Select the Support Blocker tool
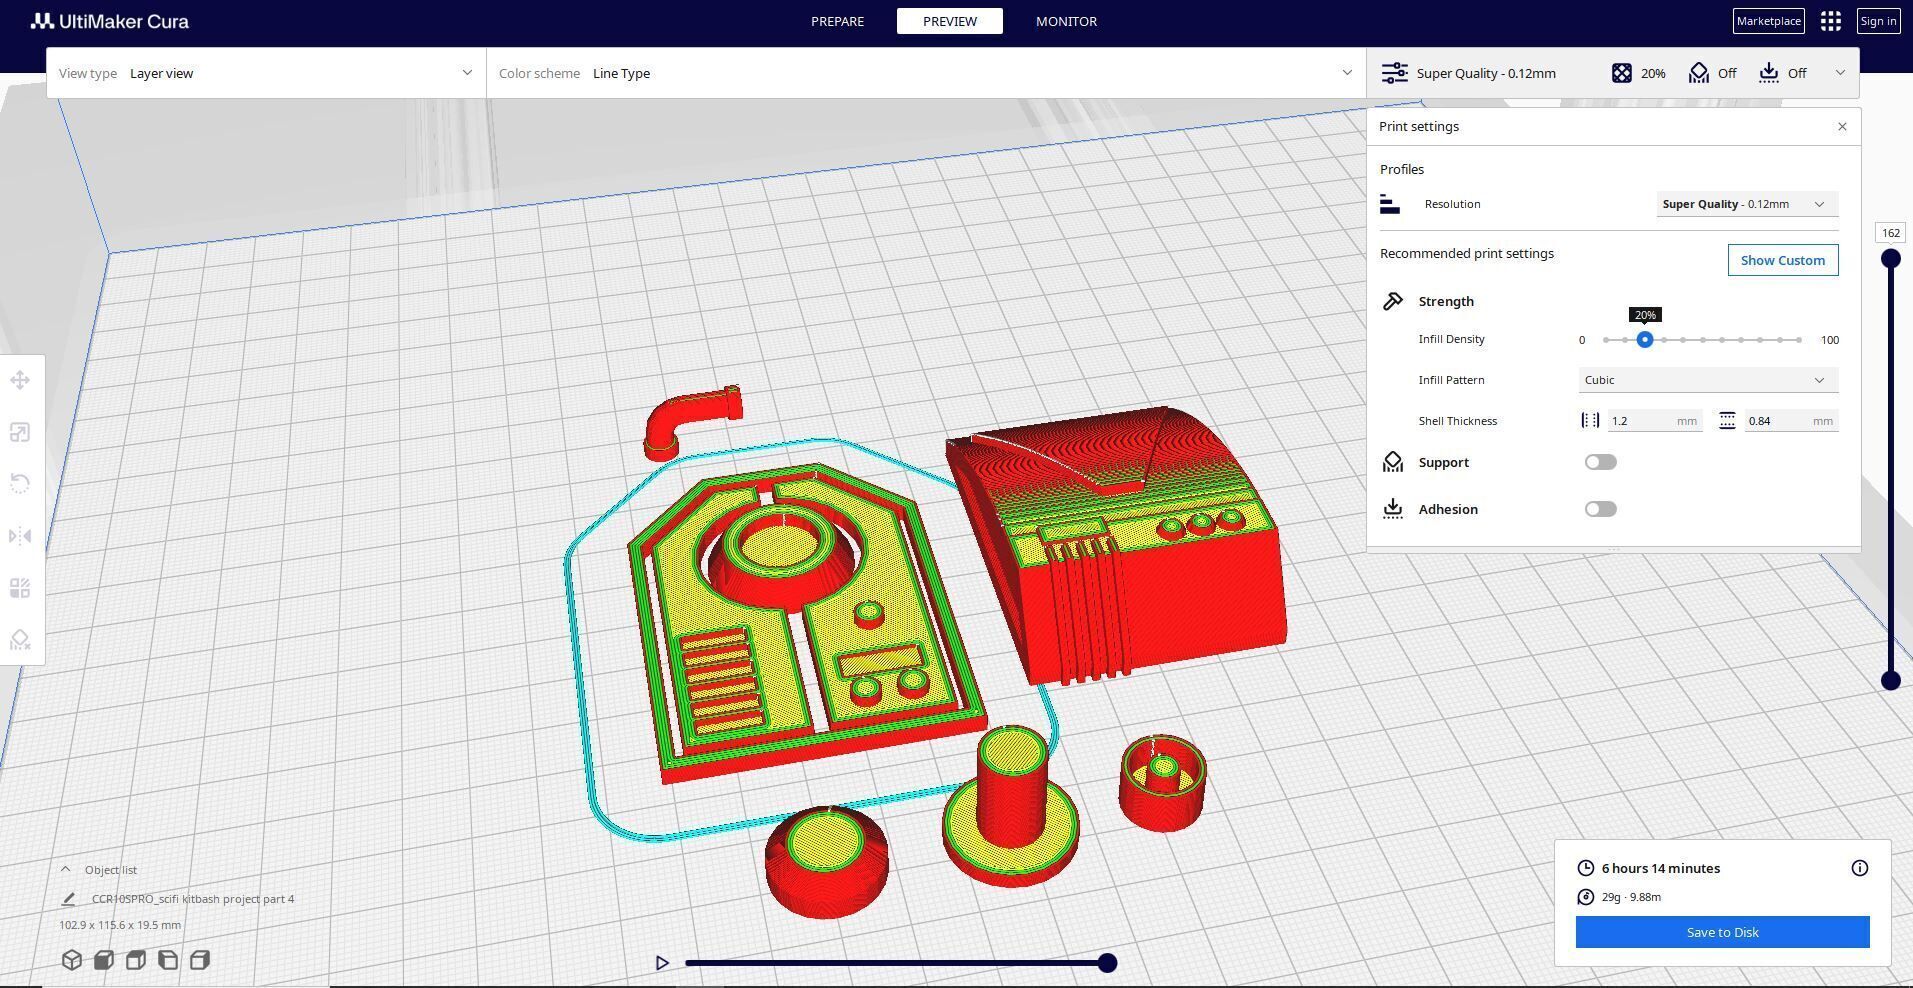 point(20,640)
